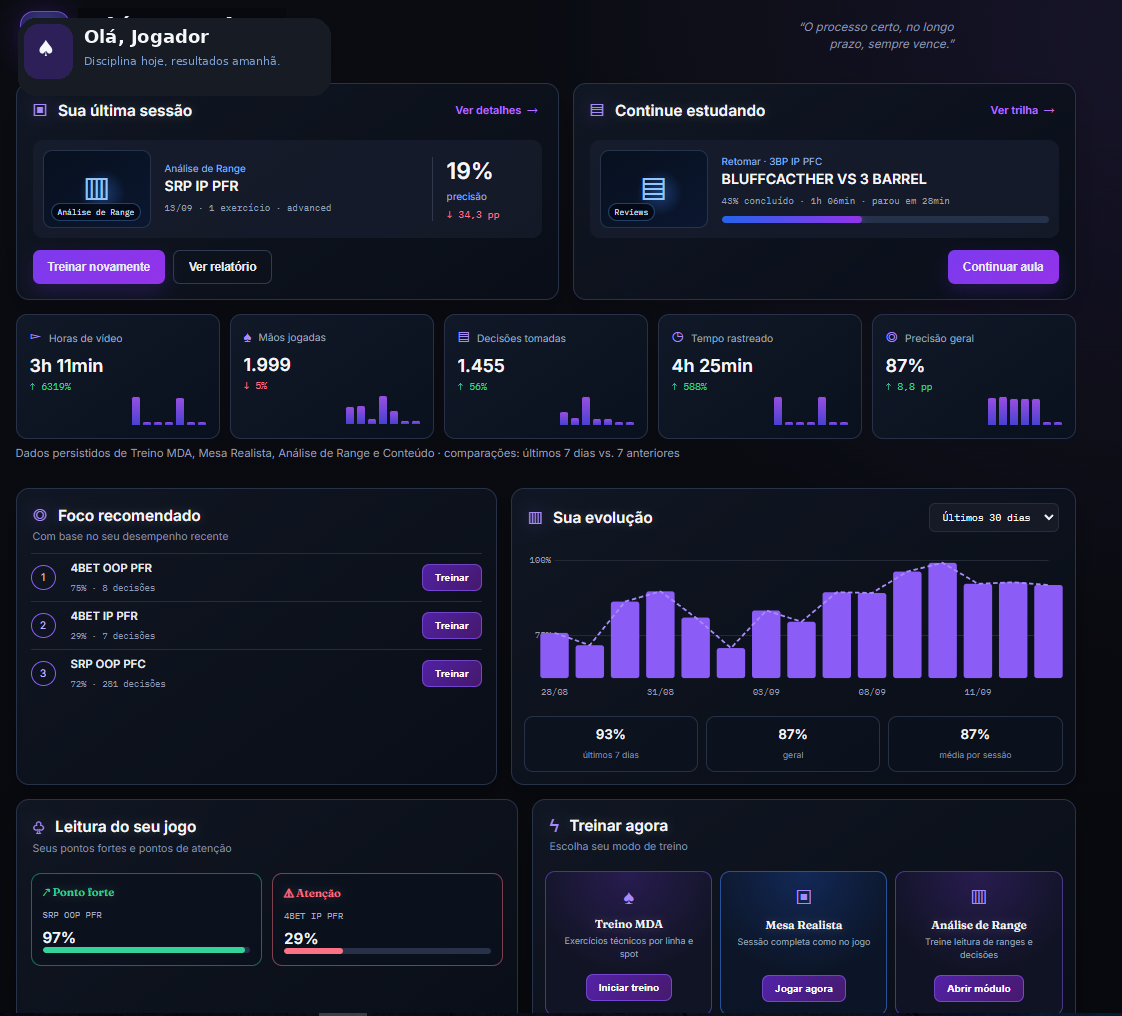Click the warning triangle icon beside Atenção
The height and width of the screenshot is (1016, 1122).
289,894
